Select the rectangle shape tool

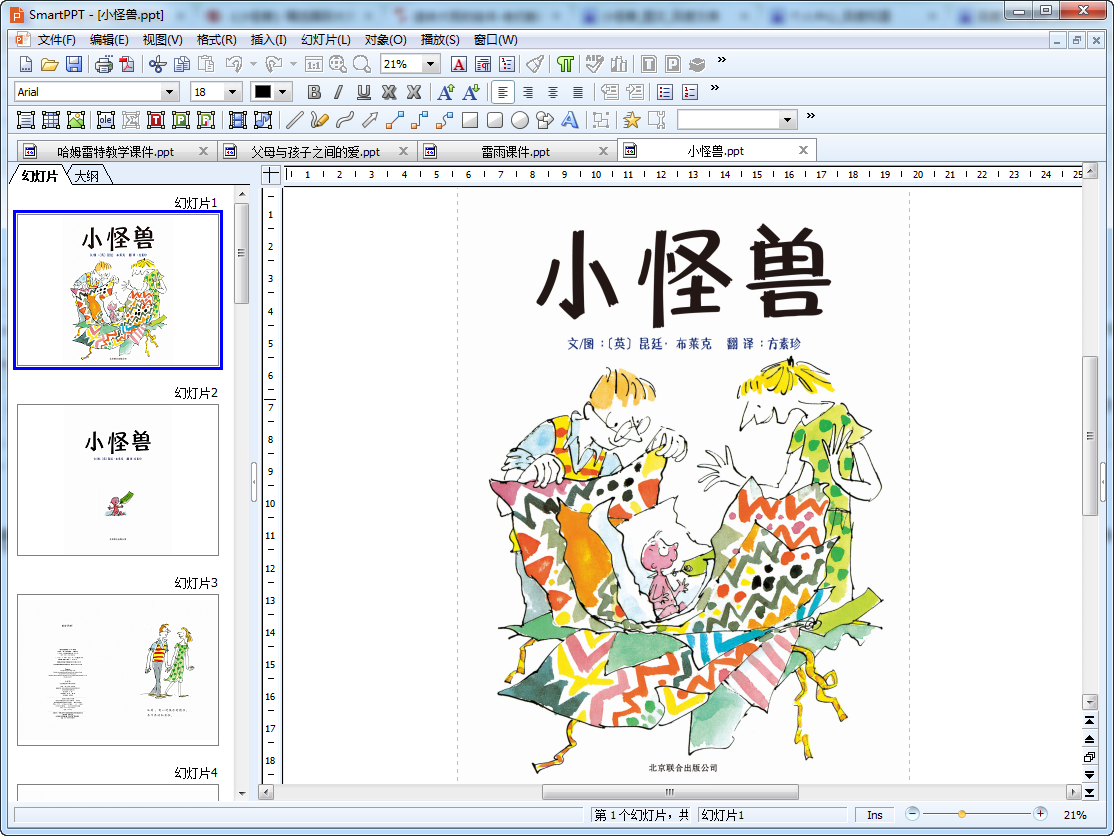point(470,120)
